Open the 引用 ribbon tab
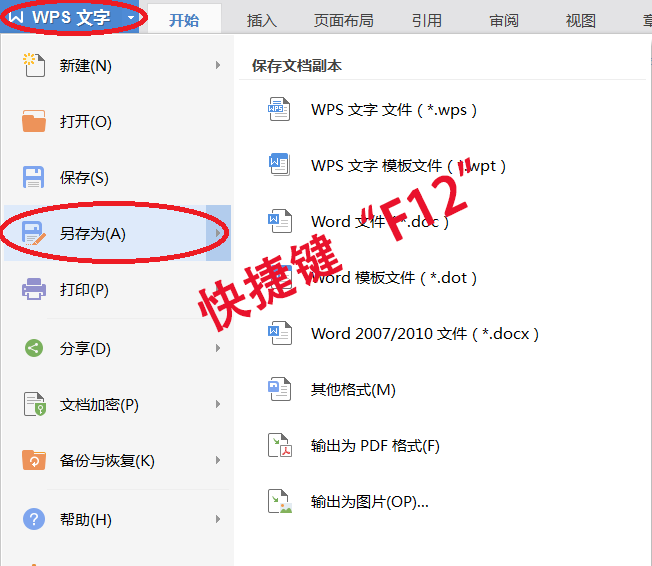Screen dimensions: 652x566 (427, 20)
